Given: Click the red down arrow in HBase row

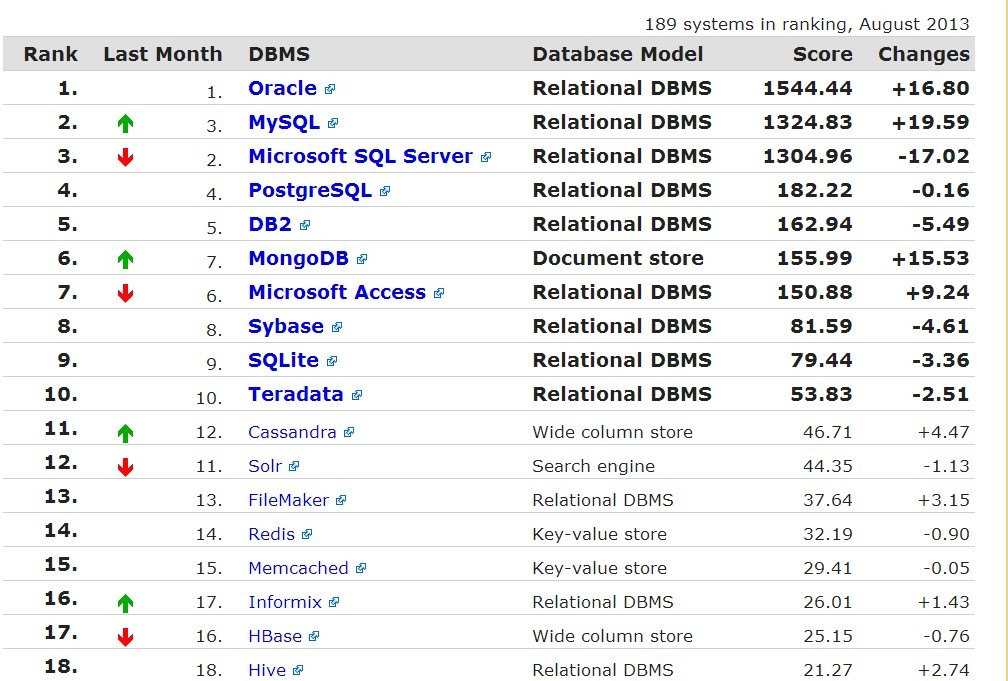Looking at the screenshot, I should tap(125, 637).
